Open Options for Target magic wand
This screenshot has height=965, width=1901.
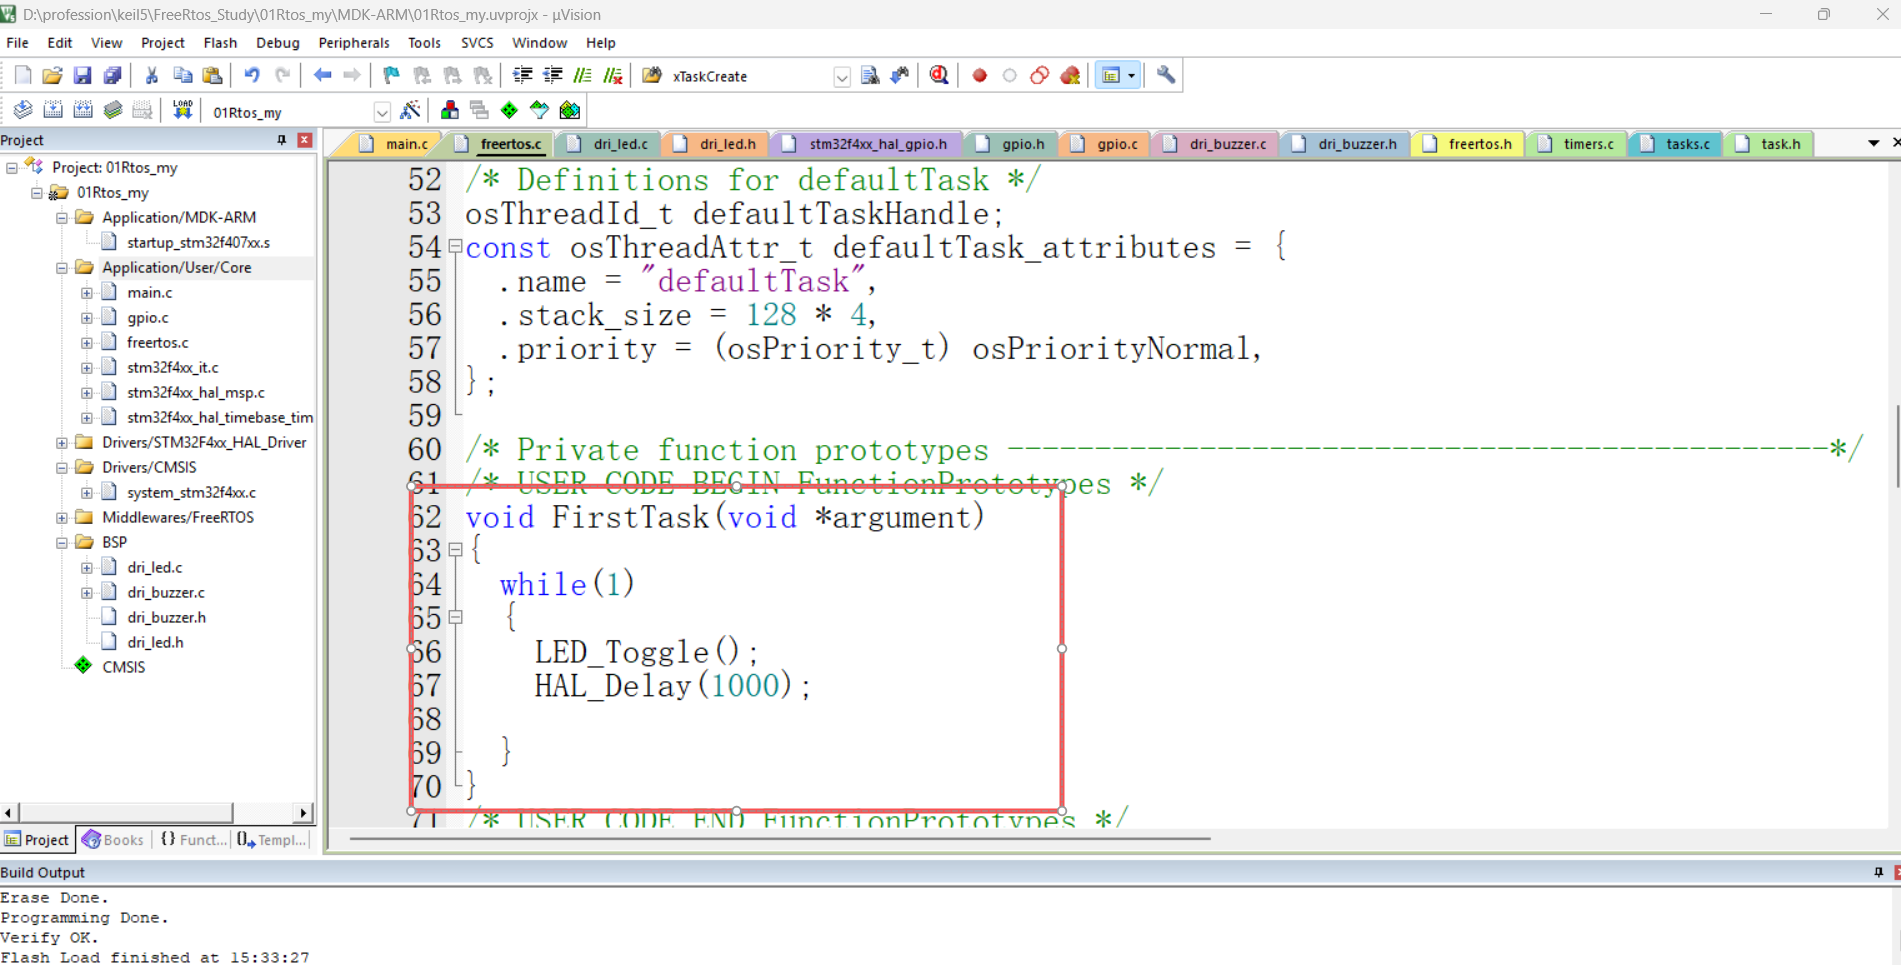click(410, 111)
